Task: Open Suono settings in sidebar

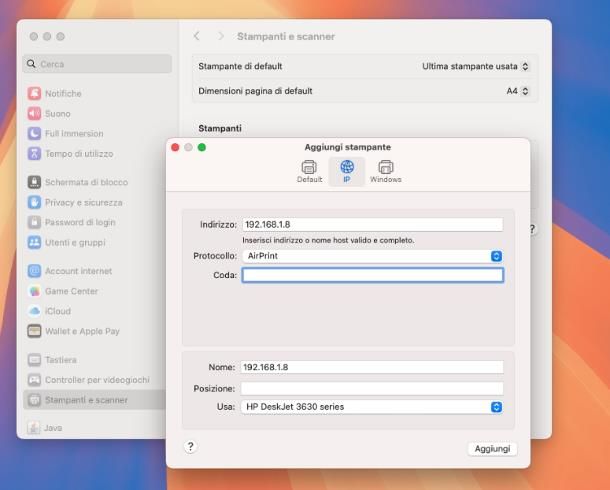Action: 57,114
